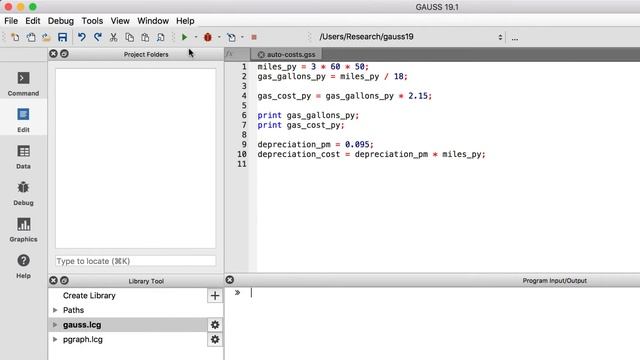Stop the running program
Viewport: 640px width, 360px height.
[254, 38]
